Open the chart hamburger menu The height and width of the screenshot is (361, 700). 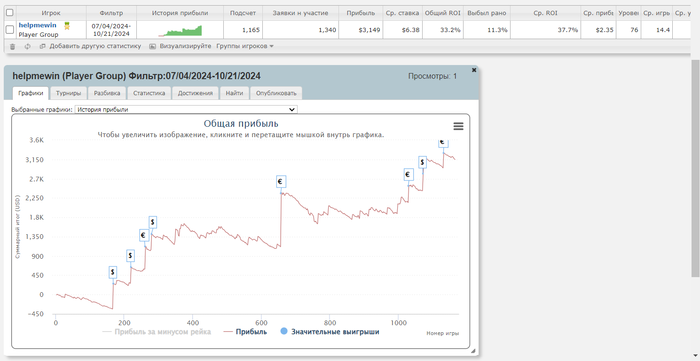point(458,126)
